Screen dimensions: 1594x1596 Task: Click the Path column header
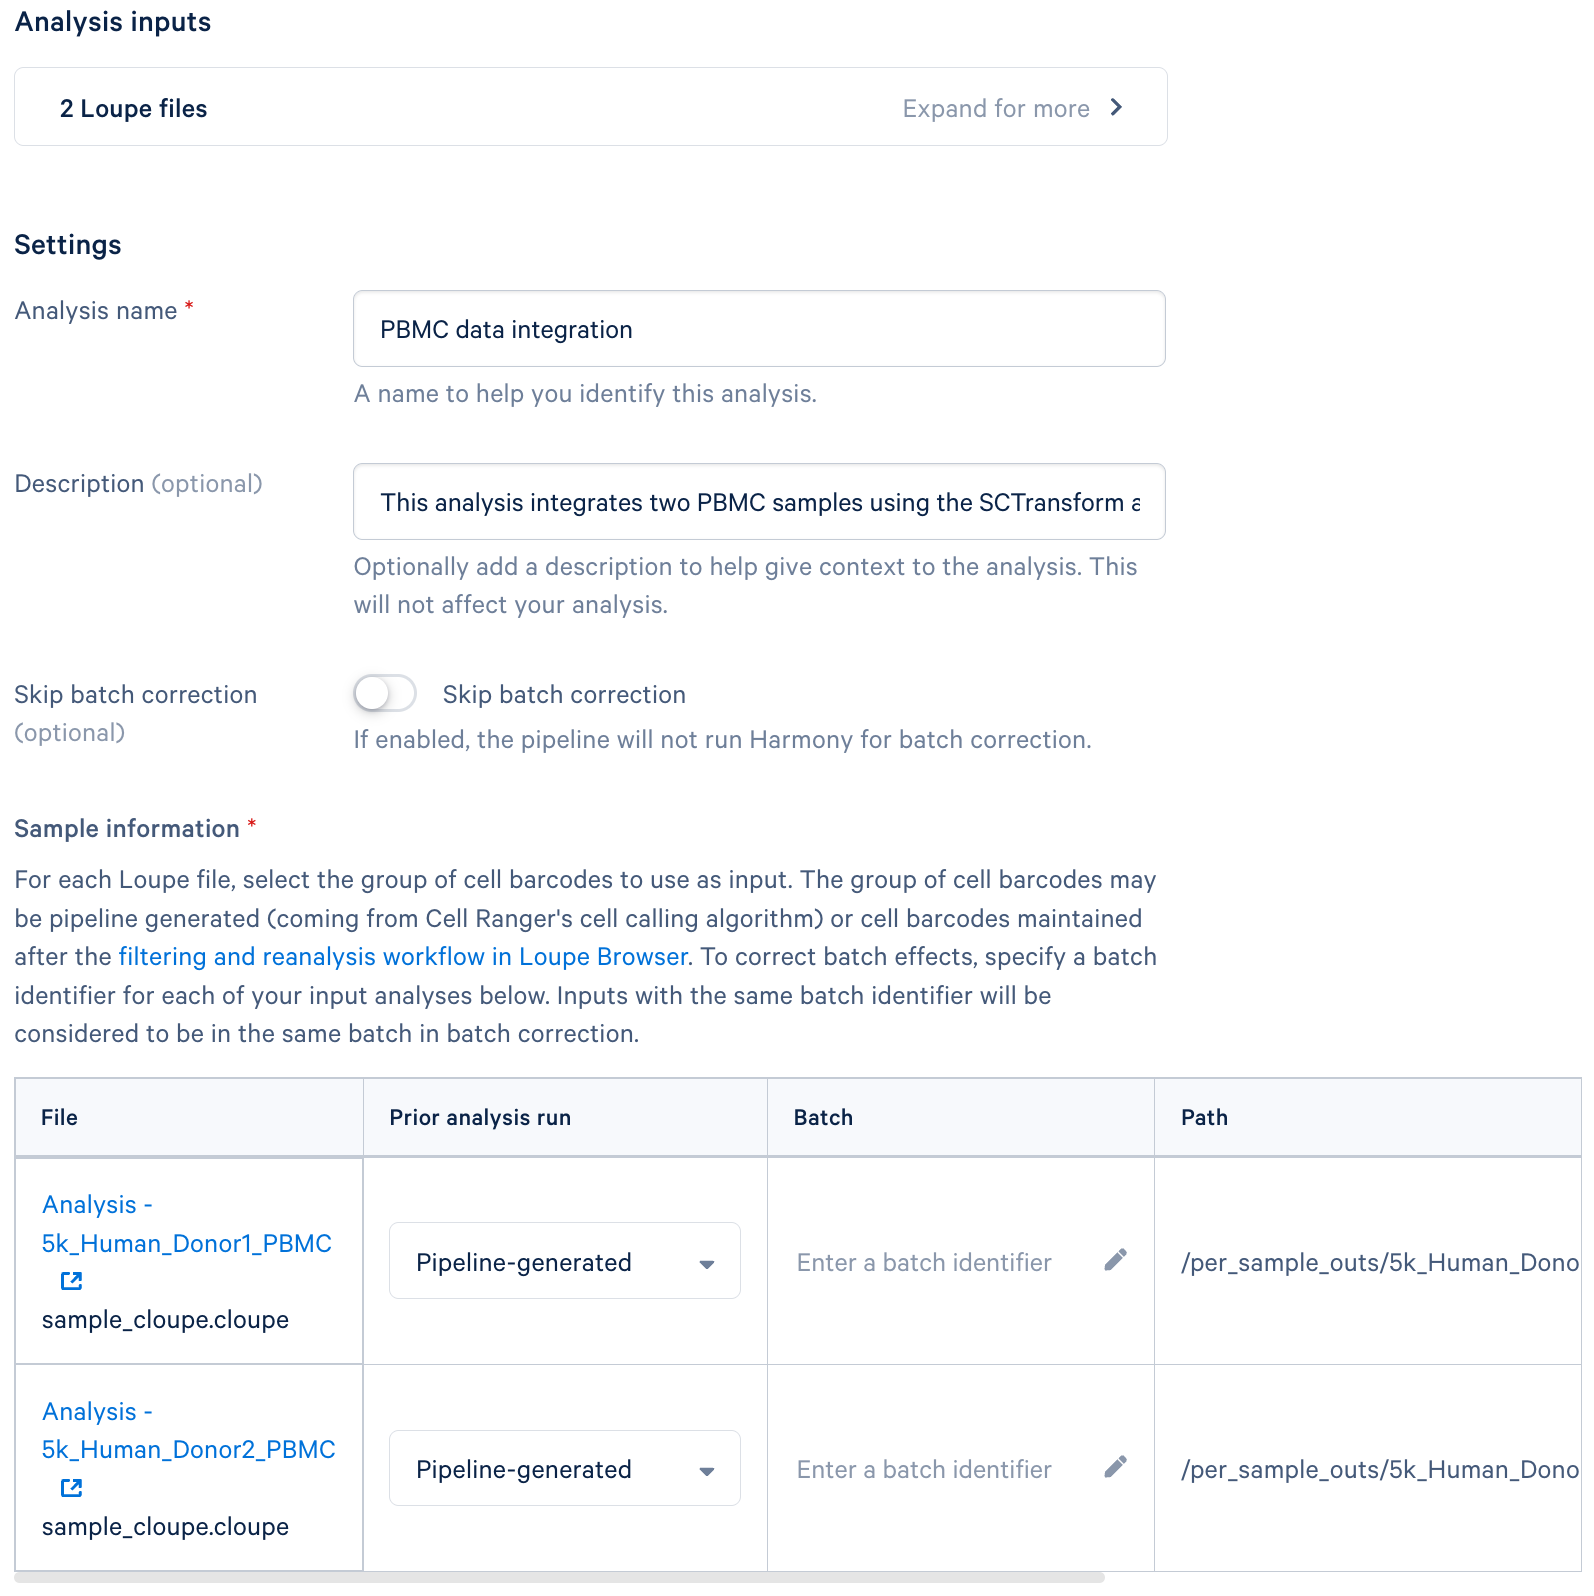1204,1118
